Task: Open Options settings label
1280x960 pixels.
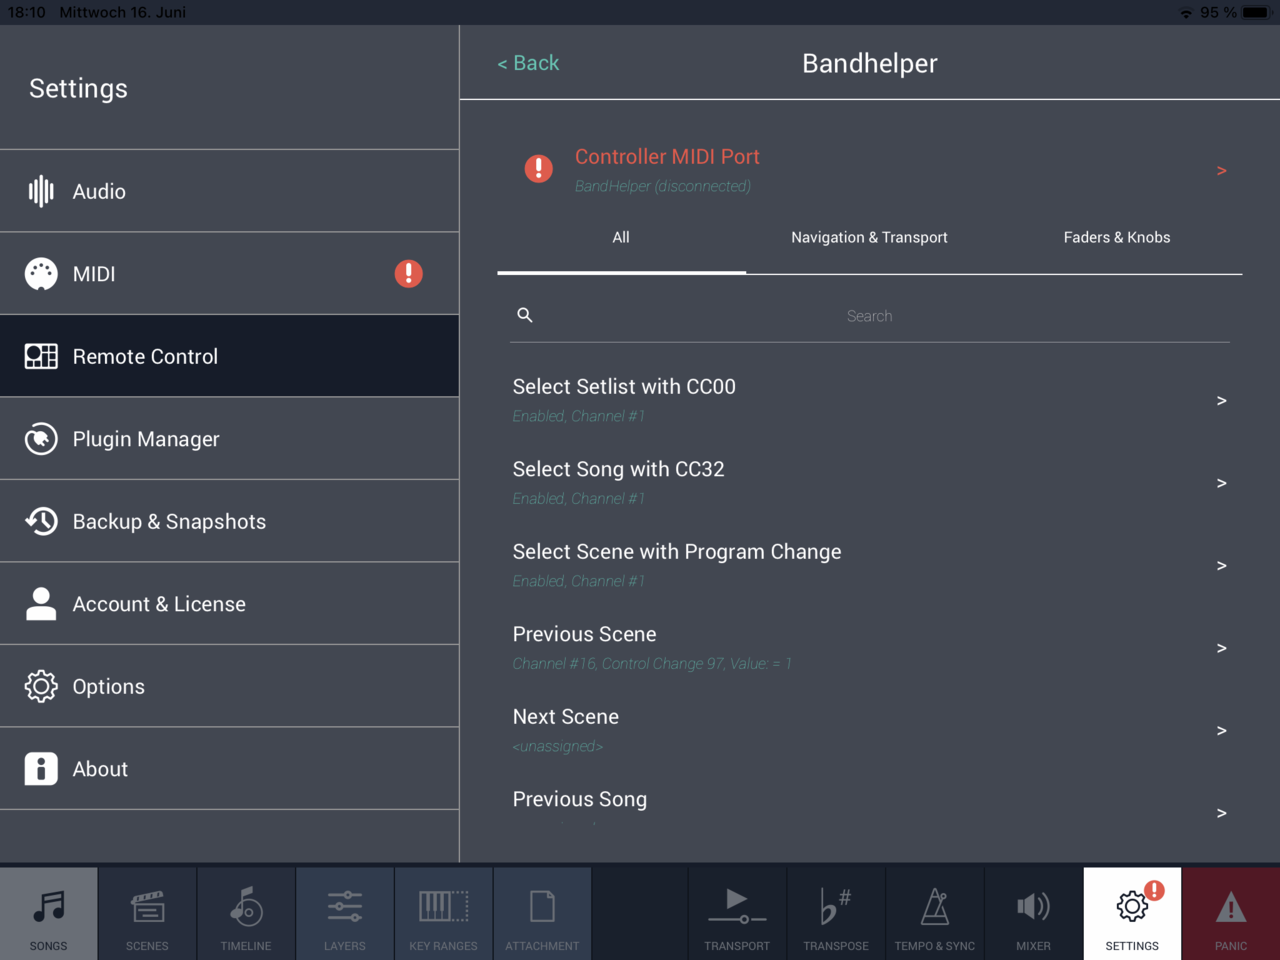Action: (x=109, y=687)
